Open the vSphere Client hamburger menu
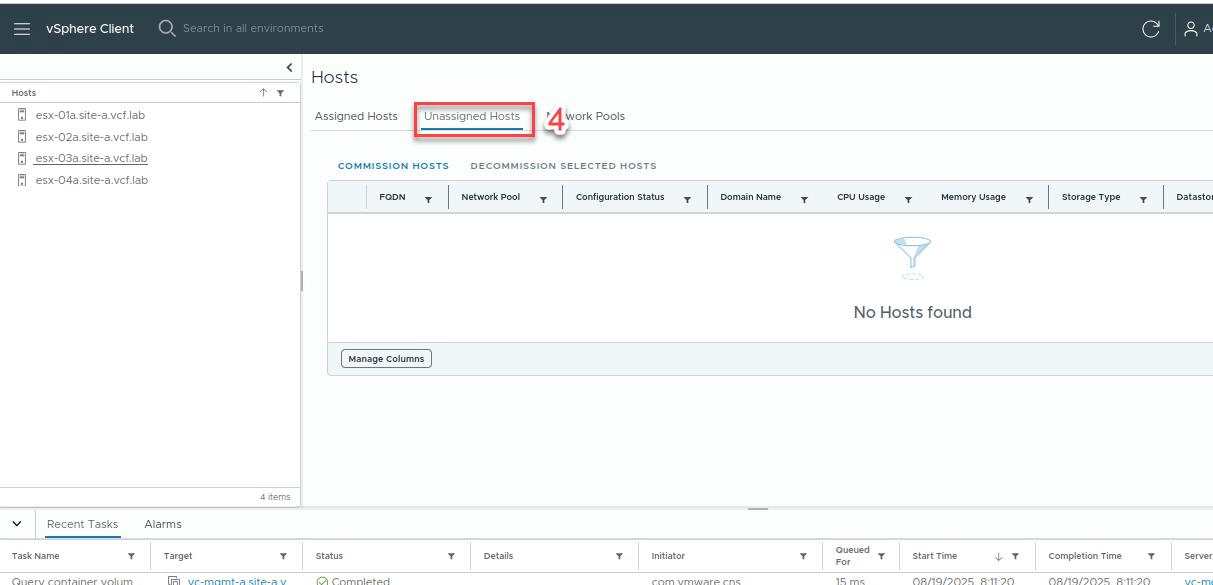This screenshot has height=585, width=1213. point(22,28)
